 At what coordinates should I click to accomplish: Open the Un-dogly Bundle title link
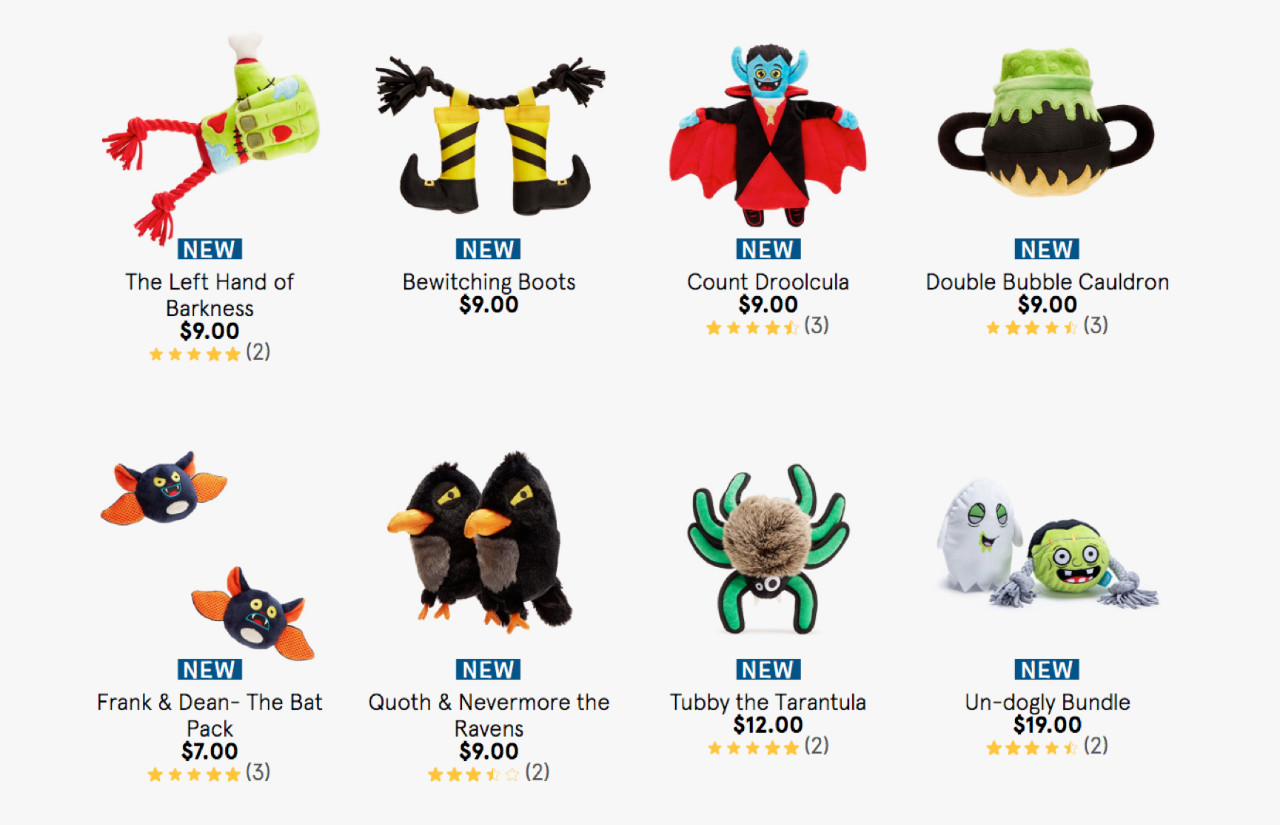tap(1047, 702)
